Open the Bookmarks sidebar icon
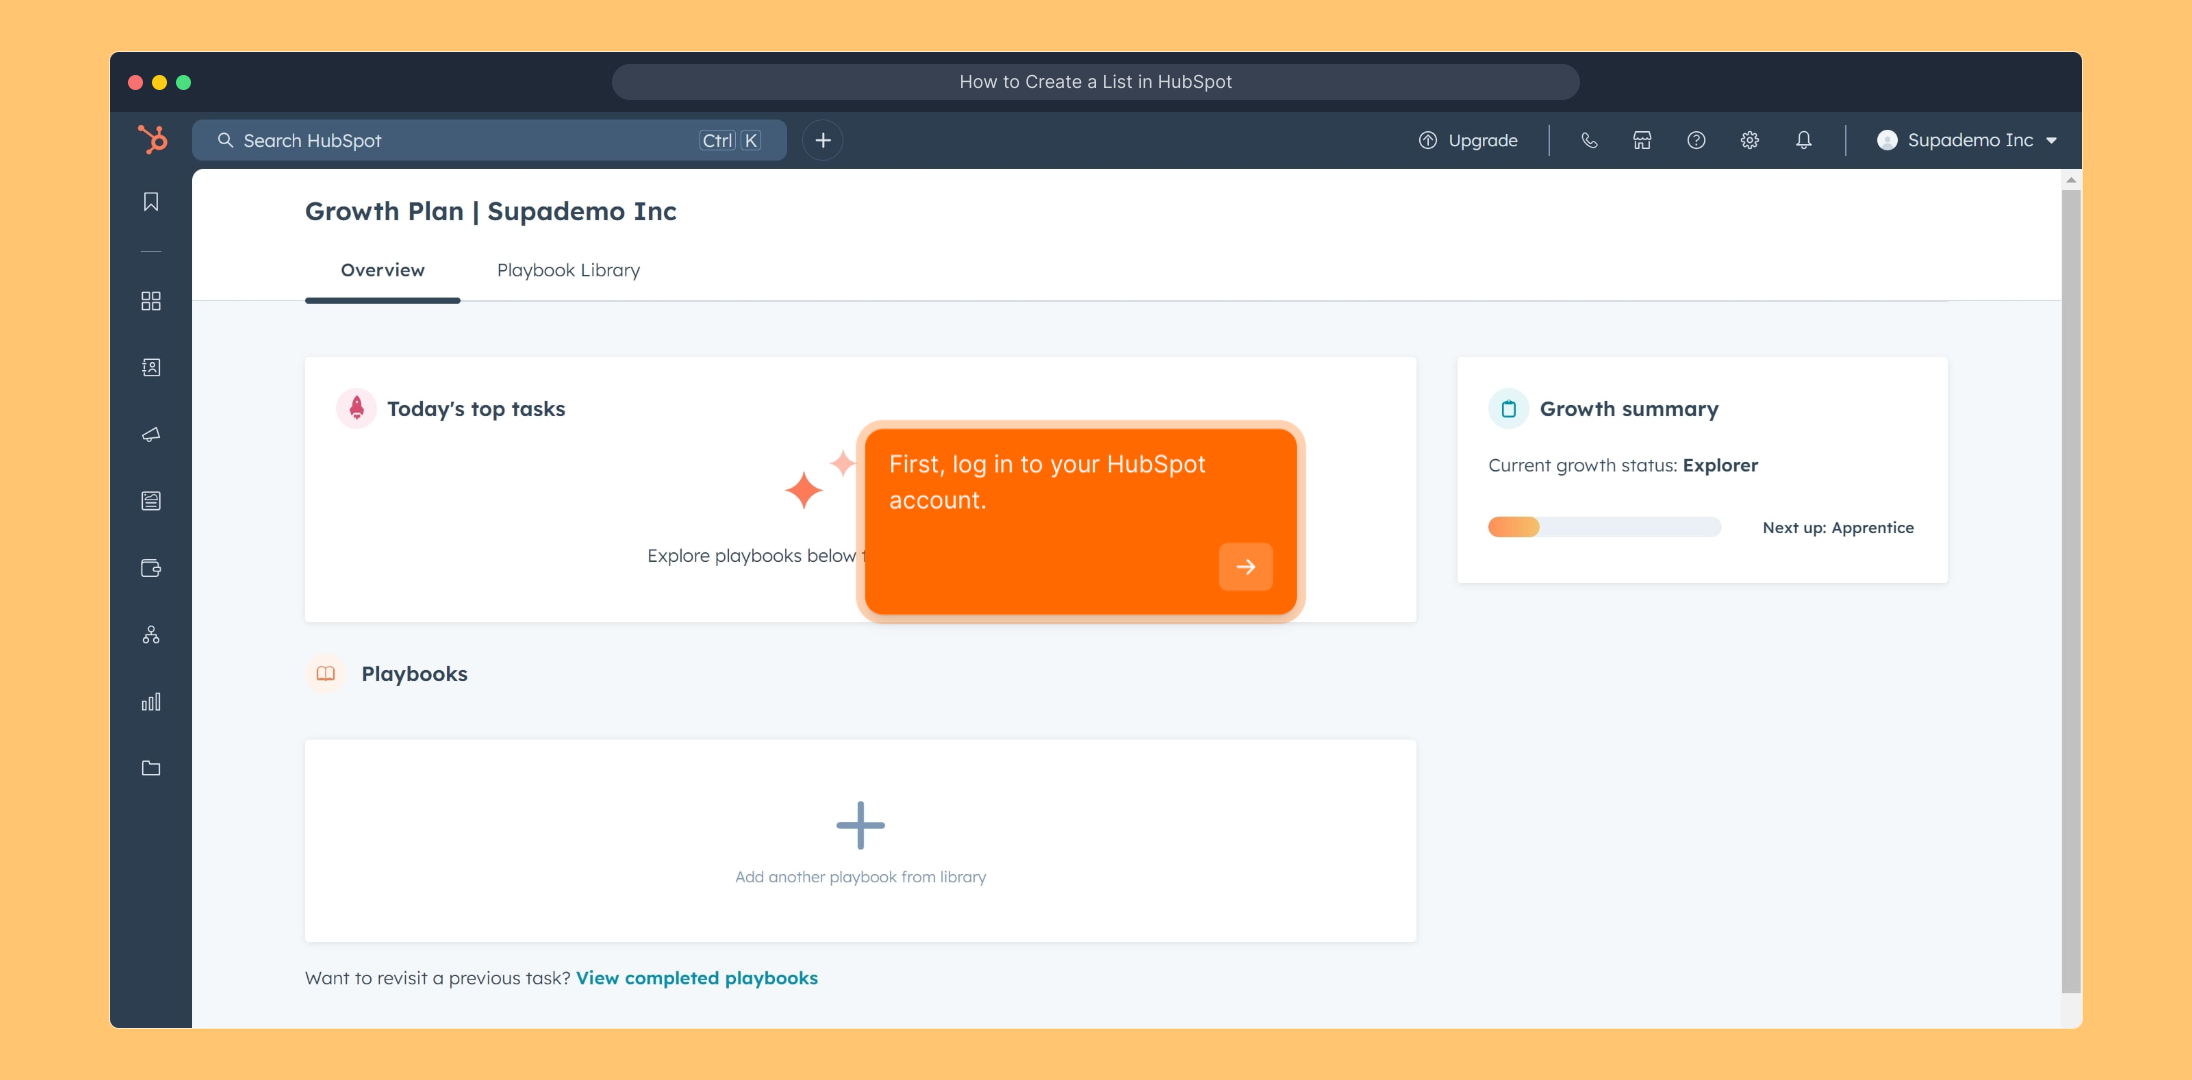Image resolution: width=2192 pixels, height=1080 pixels. point(151,202)
